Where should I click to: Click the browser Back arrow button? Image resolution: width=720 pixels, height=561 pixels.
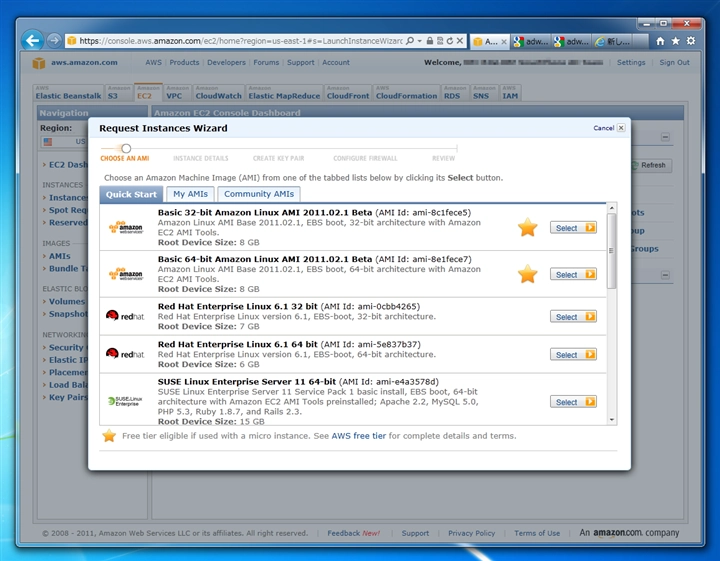(32, 41)
